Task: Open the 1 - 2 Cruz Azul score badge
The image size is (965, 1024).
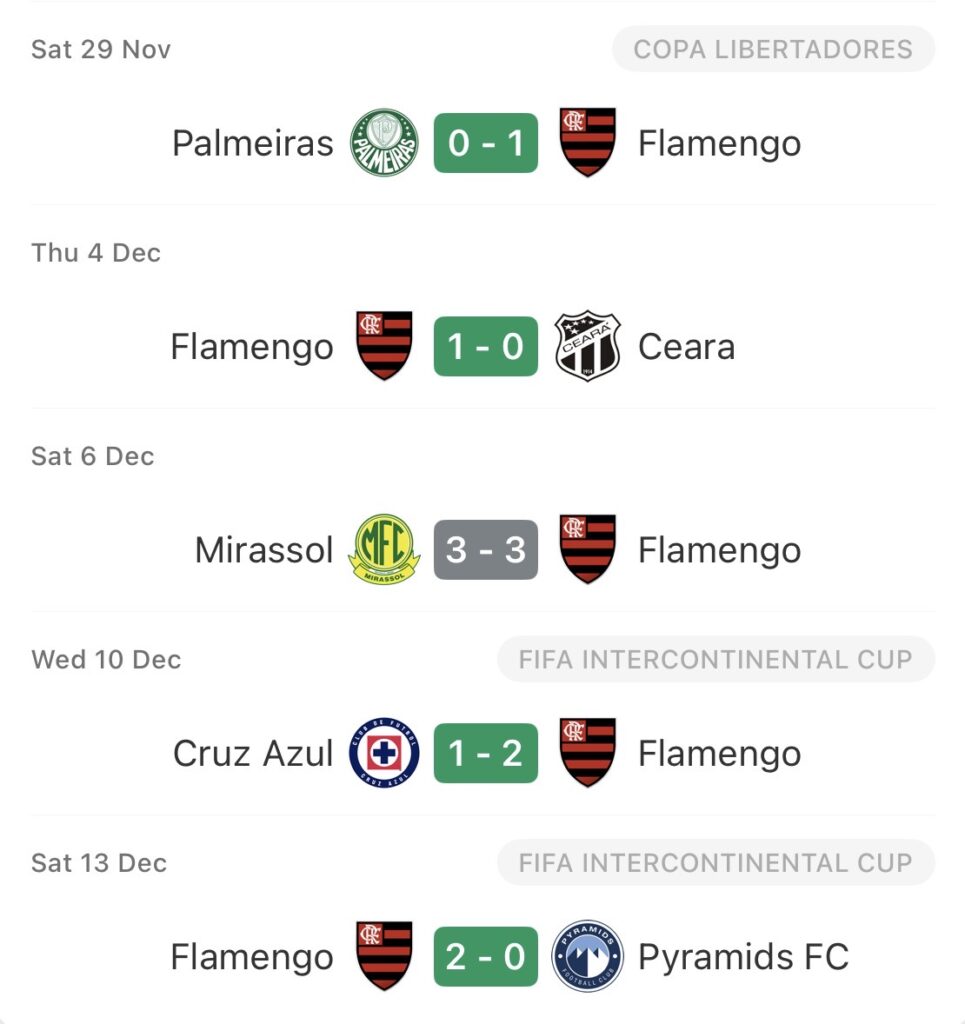Action: click(x=486, y=753)
